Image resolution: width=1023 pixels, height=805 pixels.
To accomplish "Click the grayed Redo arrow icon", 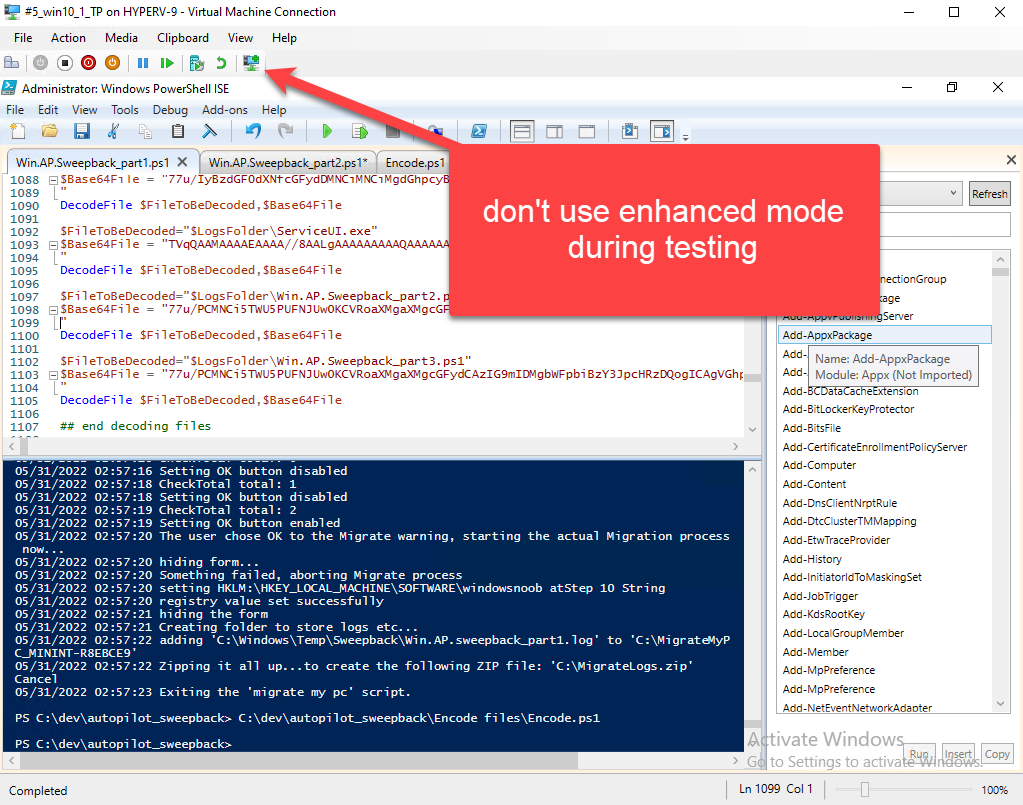I will coord(285,131).
